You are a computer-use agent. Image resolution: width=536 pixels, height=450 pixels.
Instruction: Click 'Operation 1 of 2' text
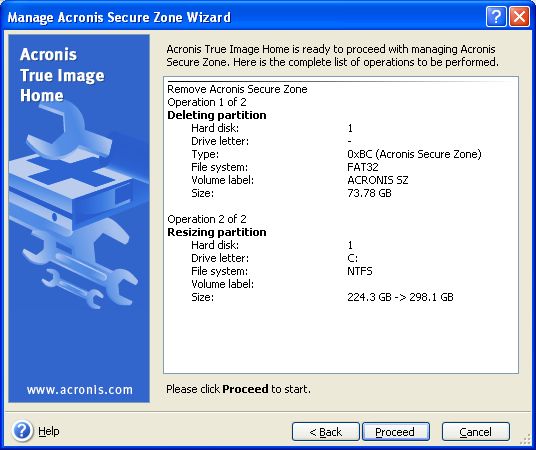(x=207, y=102)
